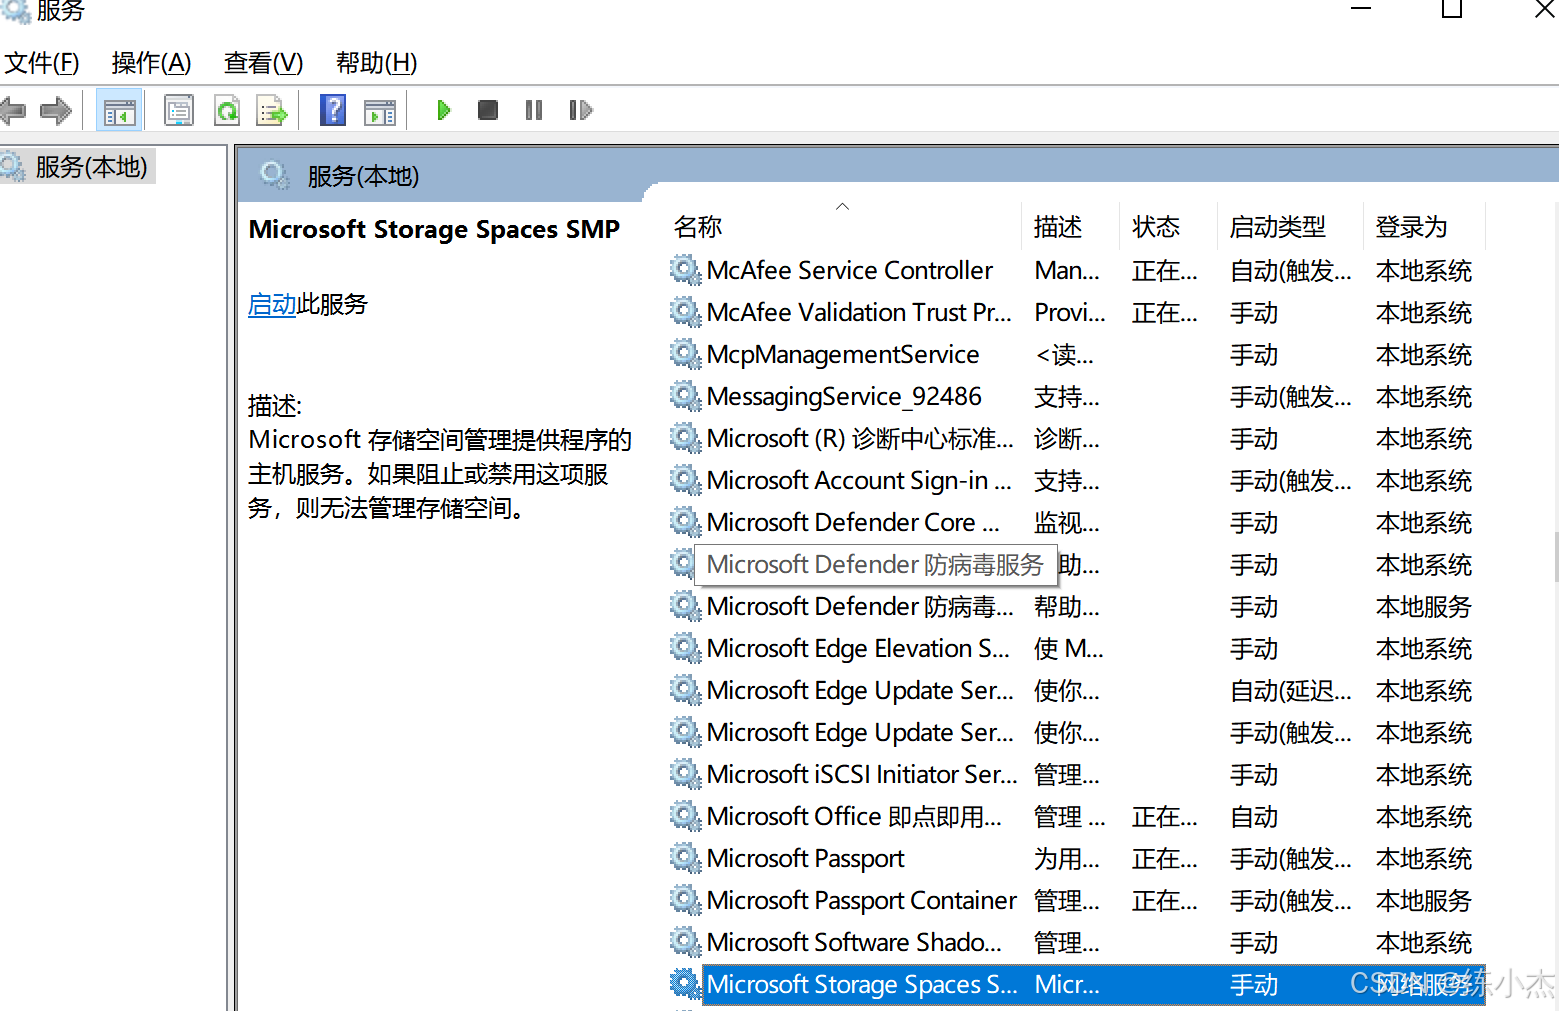This screenshot has height=1011, width=1559.
Task: Open the Properties toolbar icon
Action: pos(179,110)
